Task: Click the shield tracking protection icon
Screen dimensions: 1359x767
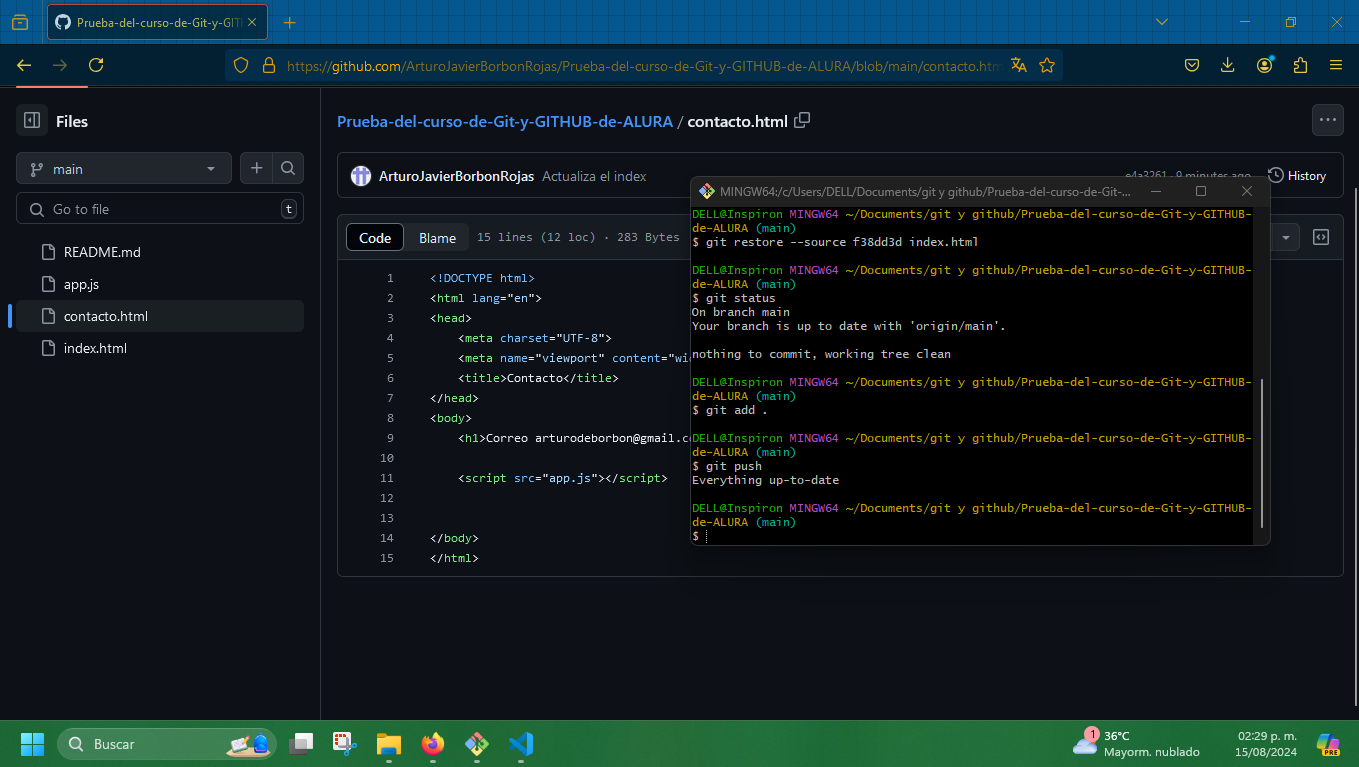Action: click(240, 65)
